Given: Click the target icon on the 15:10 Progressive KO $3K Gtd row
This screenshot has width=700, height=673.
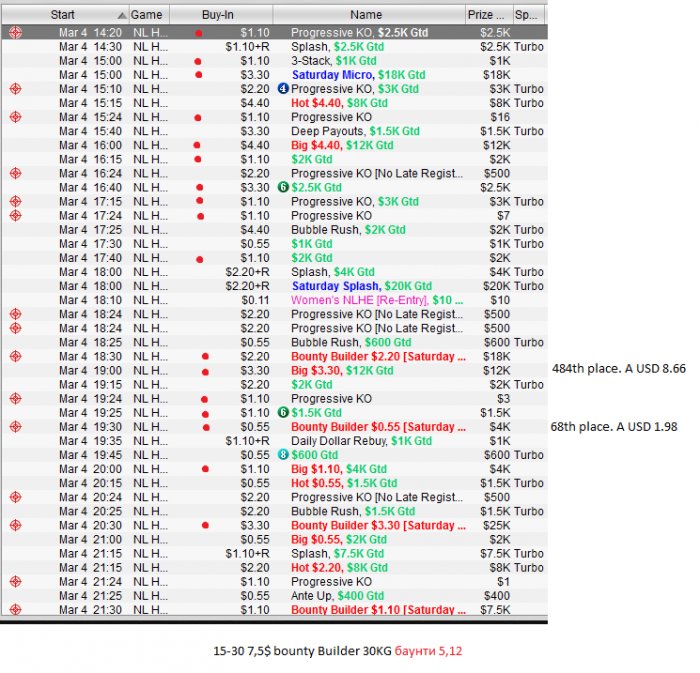Looking at the screenshot, I should 16,89.
